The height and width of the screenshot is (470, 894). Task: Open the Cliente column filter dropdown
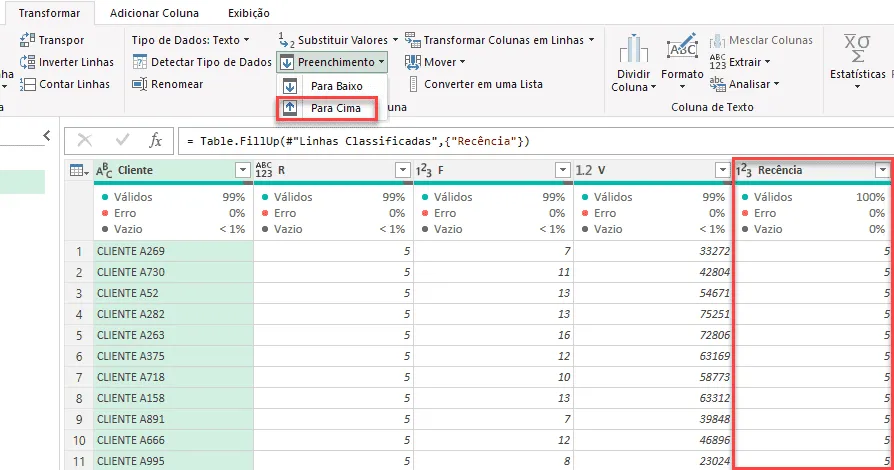pos(243,170)
